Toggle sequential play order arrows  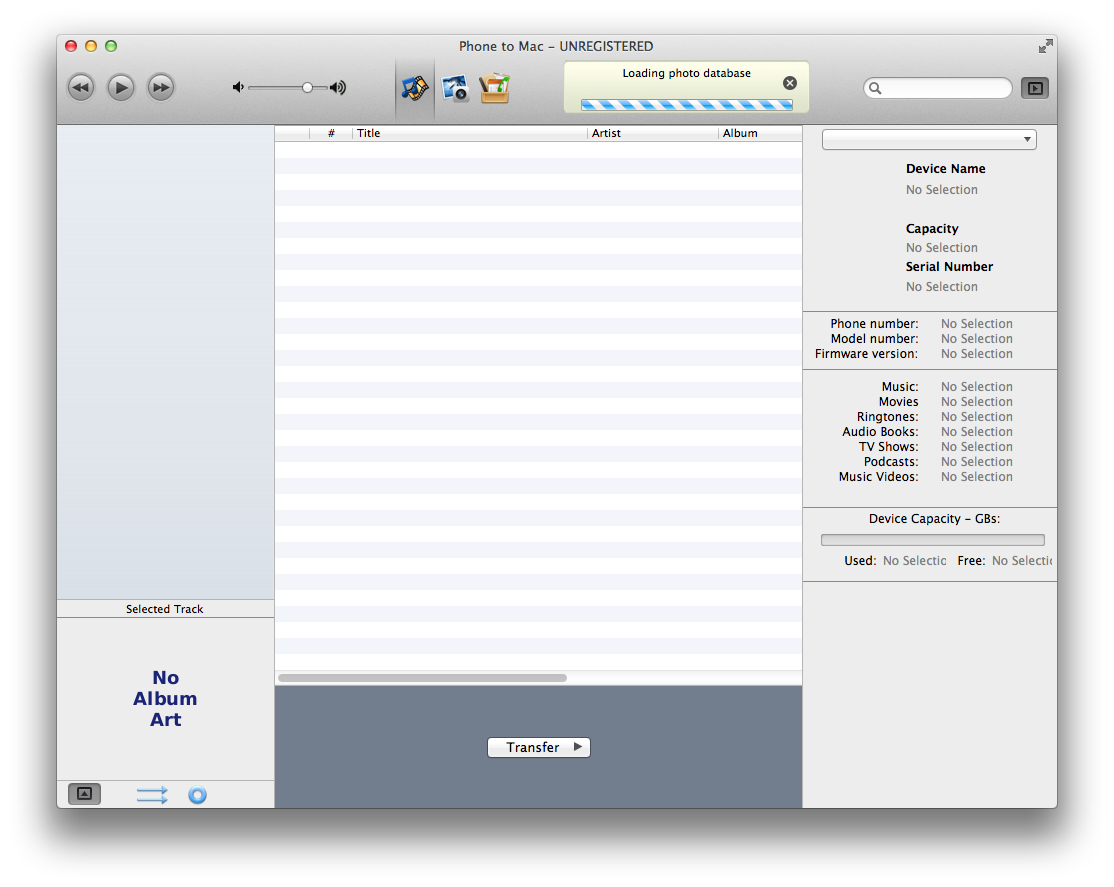[x=152, y=795]
